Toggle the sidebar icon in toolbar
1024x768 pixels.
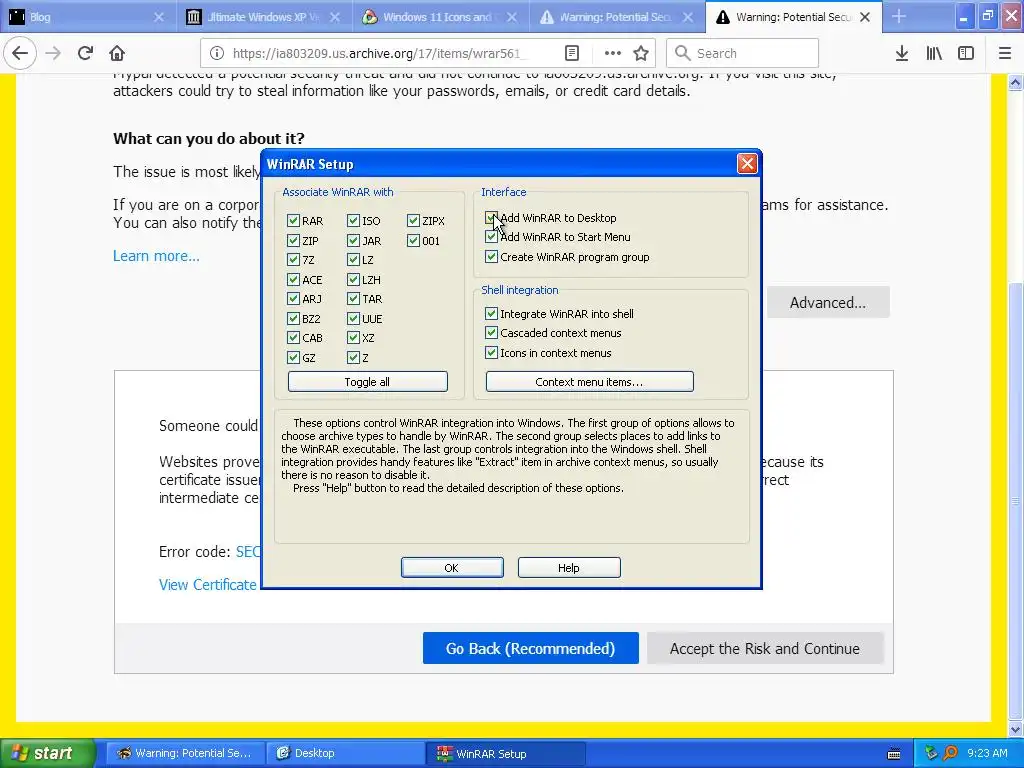(x=966, y=53)
